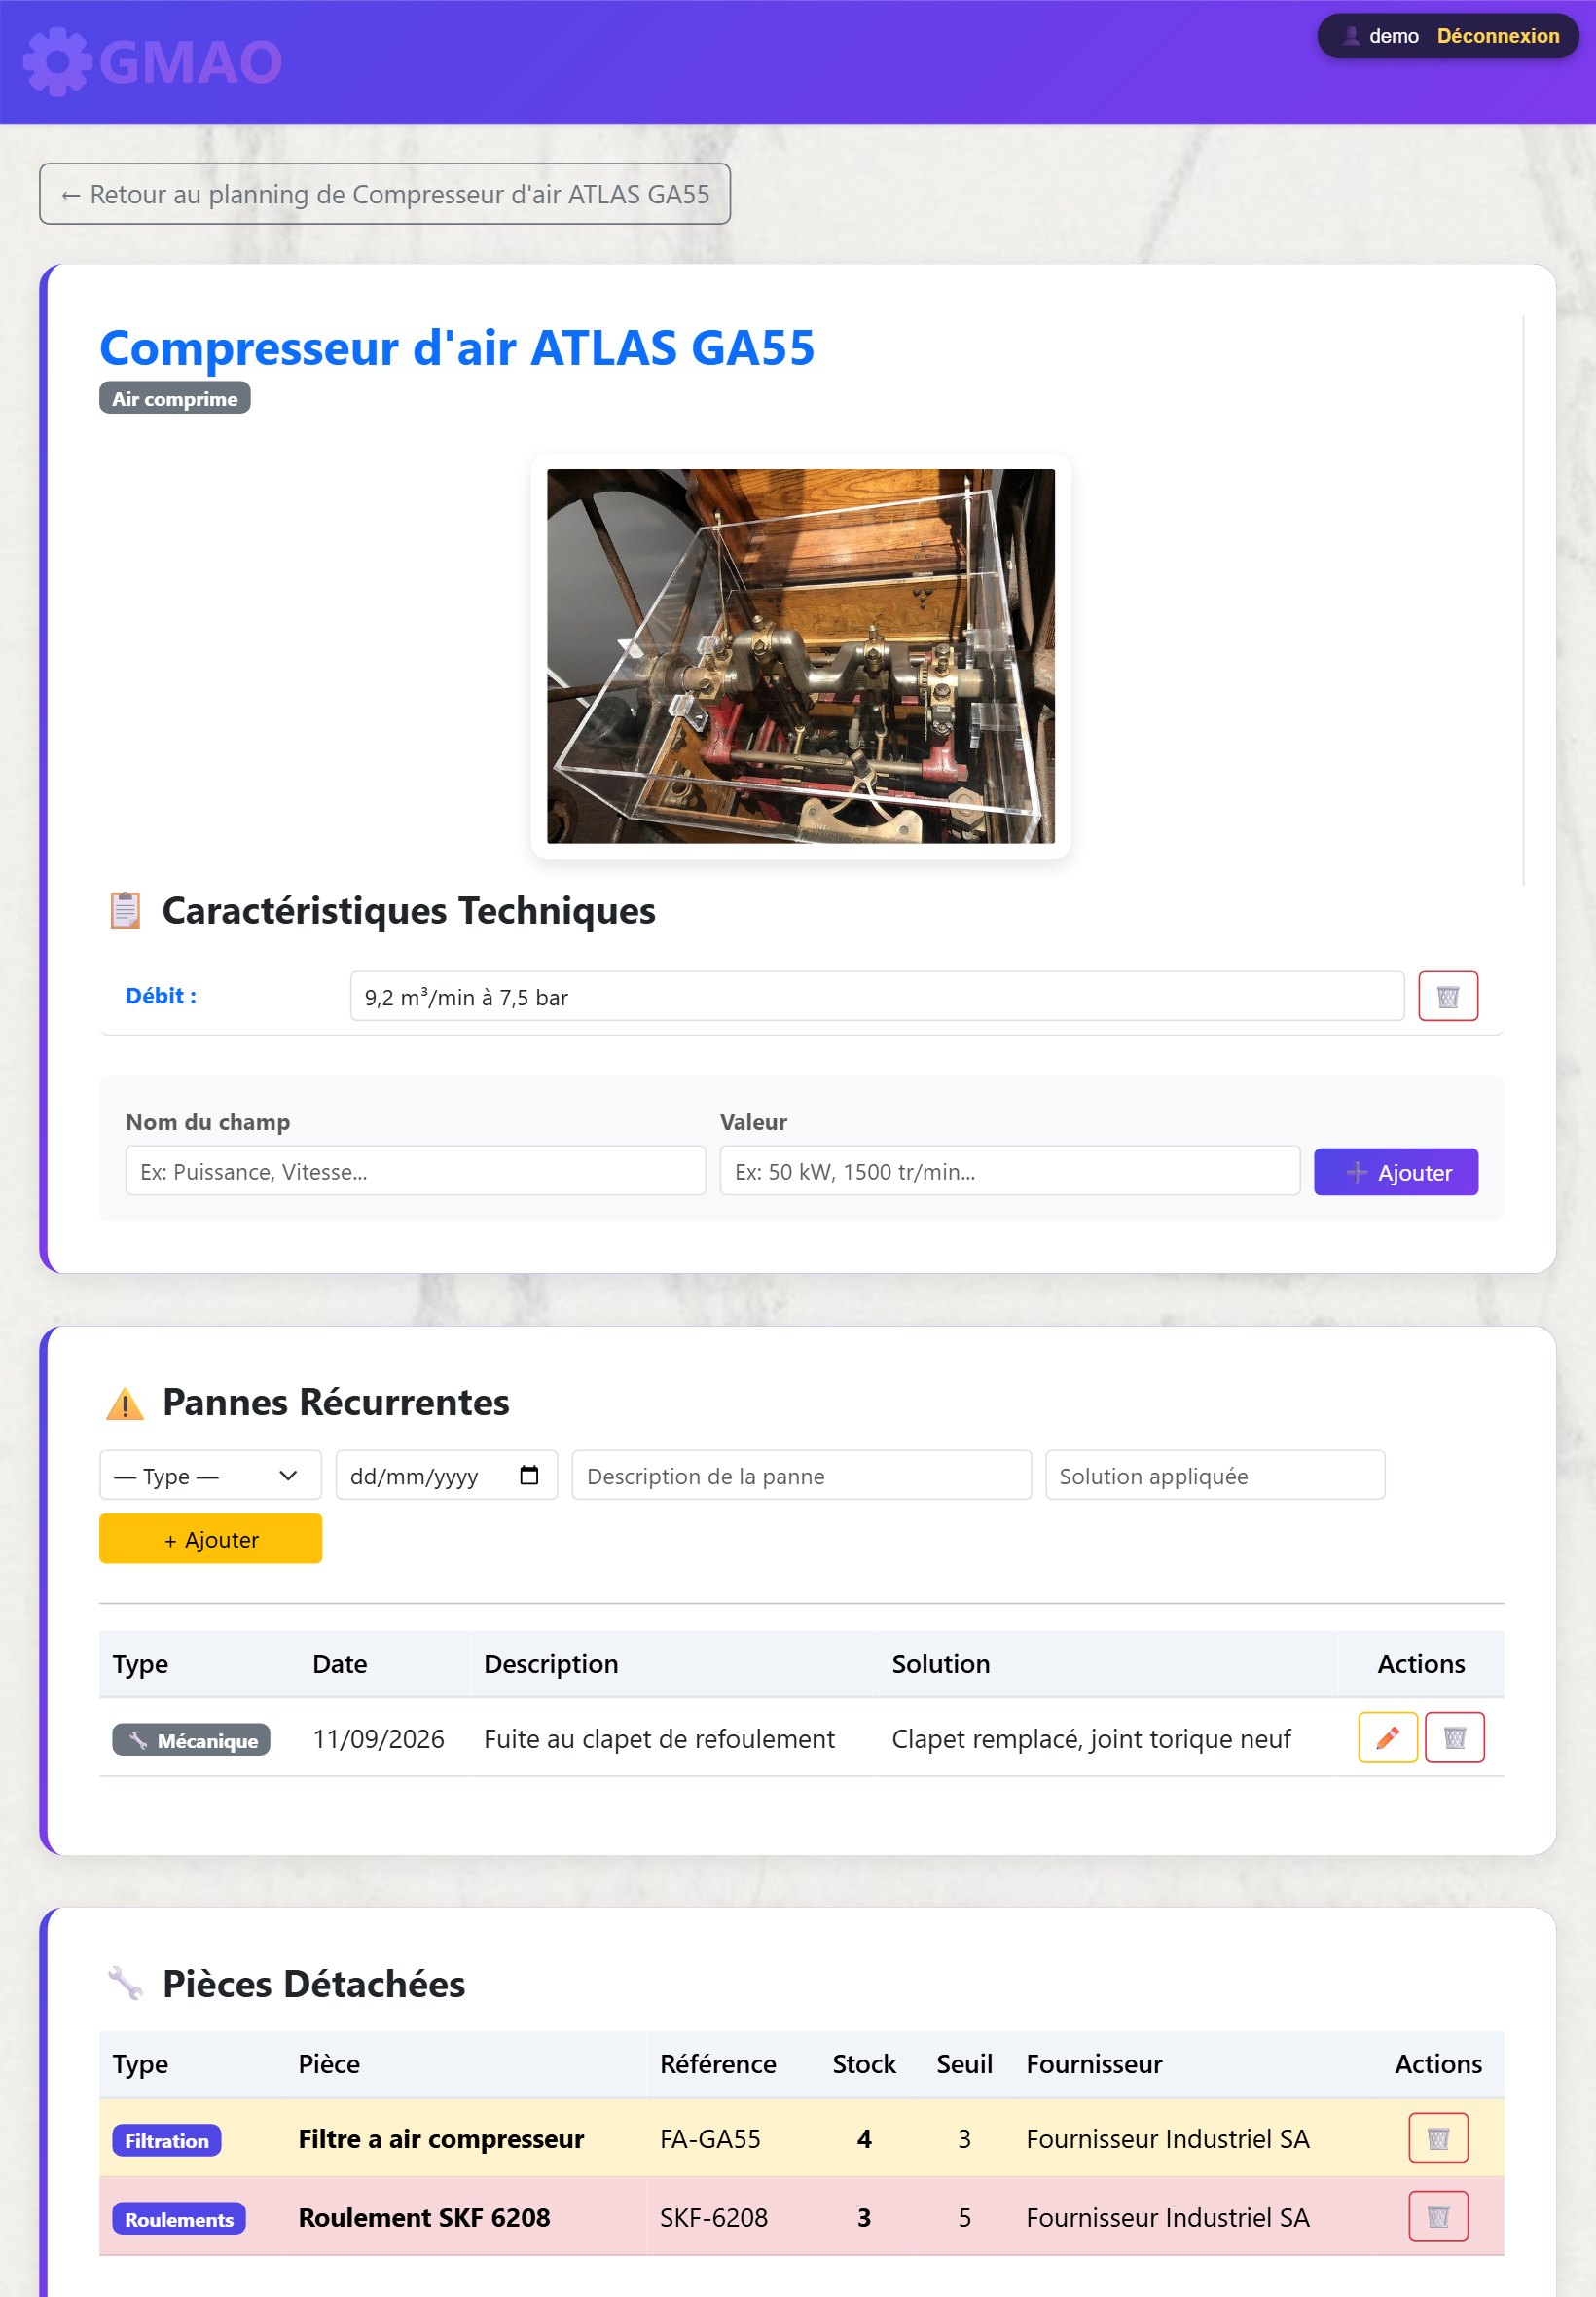Click the Solution appliquée field
1596x2297 pixels.
point(1215,1475)
